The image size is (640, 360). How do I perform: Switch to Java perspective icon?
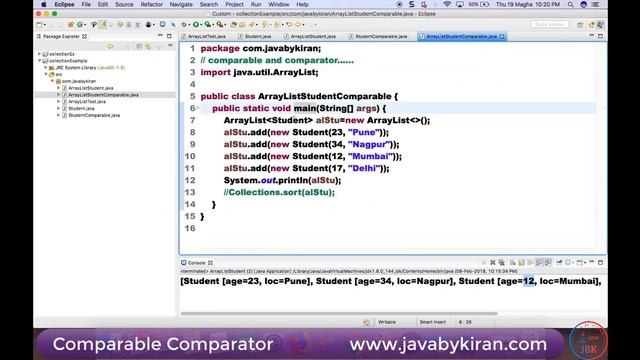[x=592, y=25]
